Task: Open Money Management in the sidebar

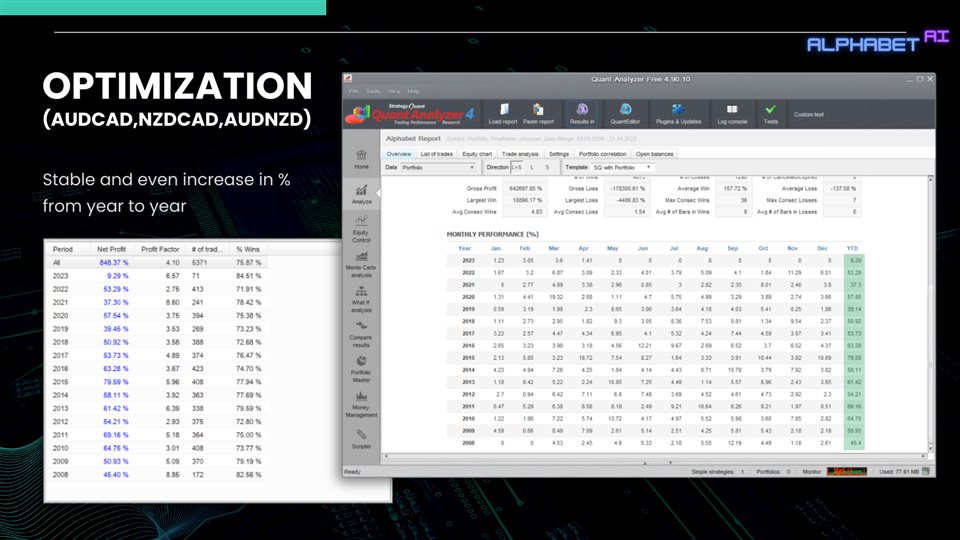Action: point(361,404)
